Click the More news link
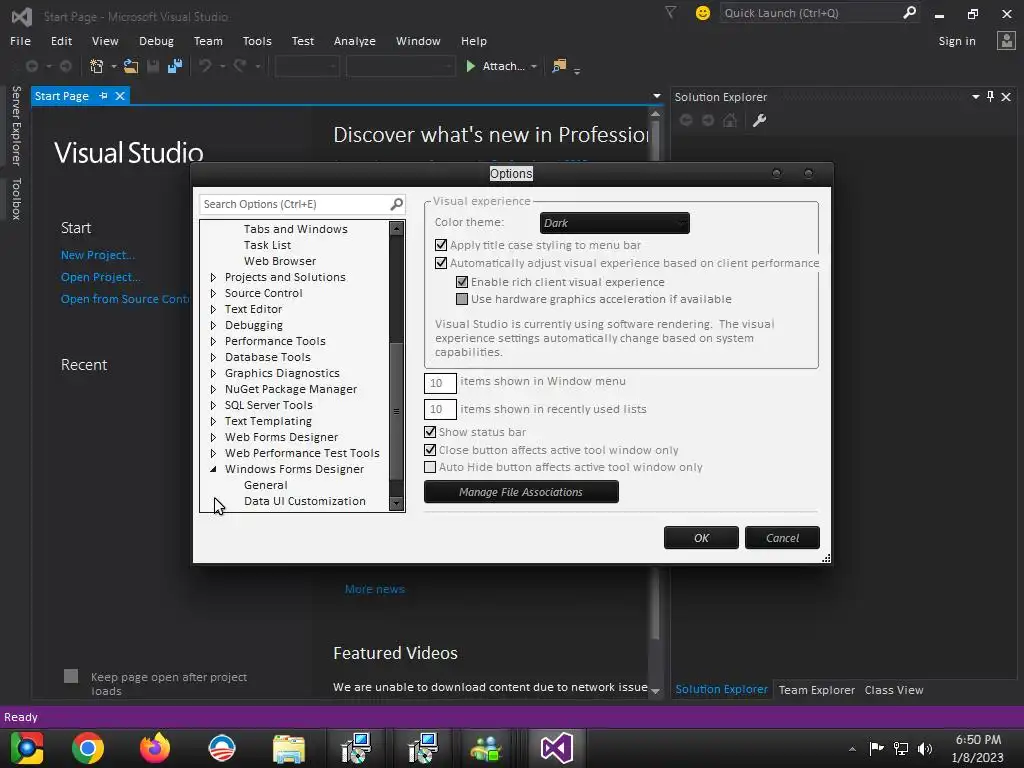 [x=375, y=589]
